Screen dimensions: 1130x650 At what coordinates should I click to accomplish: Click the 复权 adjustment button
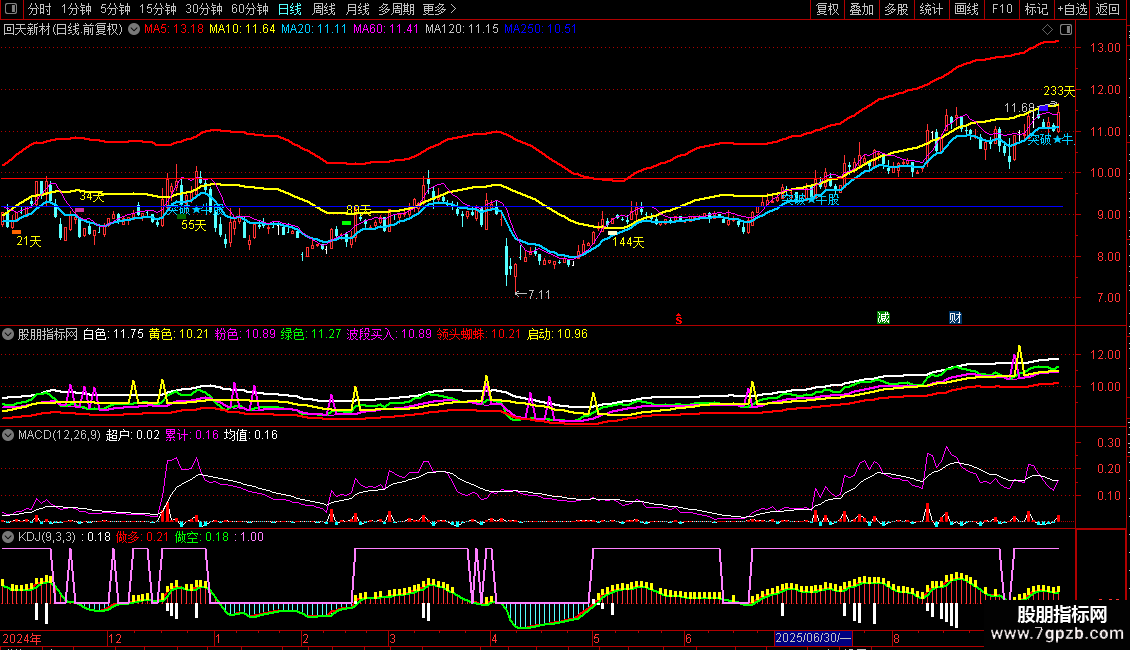pos(827,9)
